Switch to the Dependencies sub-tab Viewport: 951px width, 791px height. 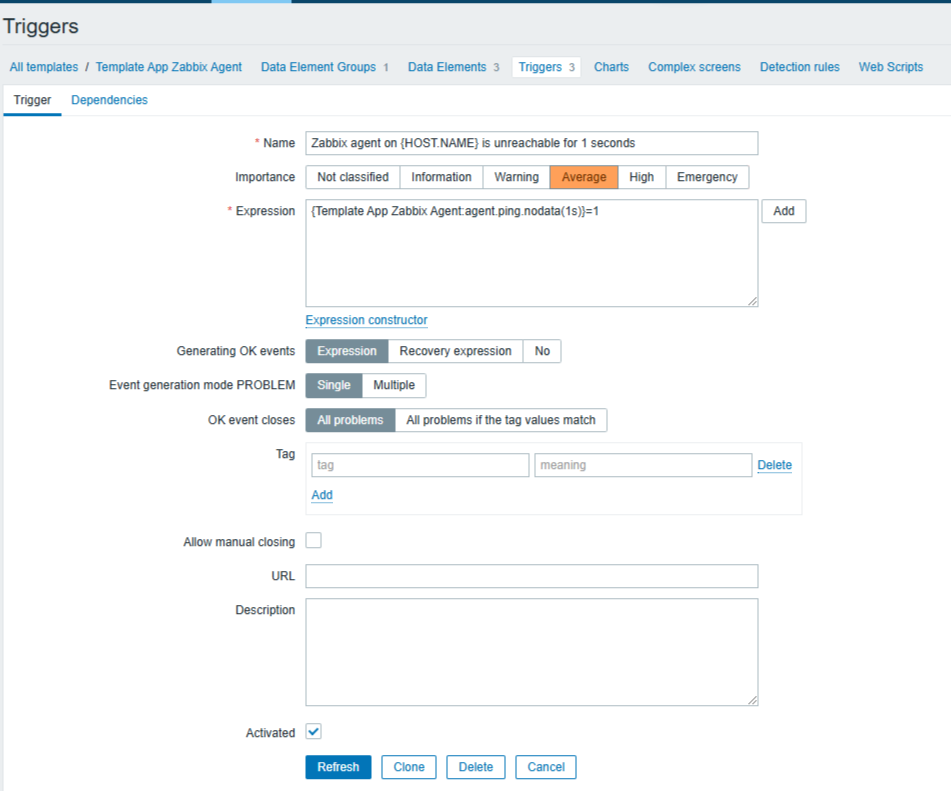[109, 100]
